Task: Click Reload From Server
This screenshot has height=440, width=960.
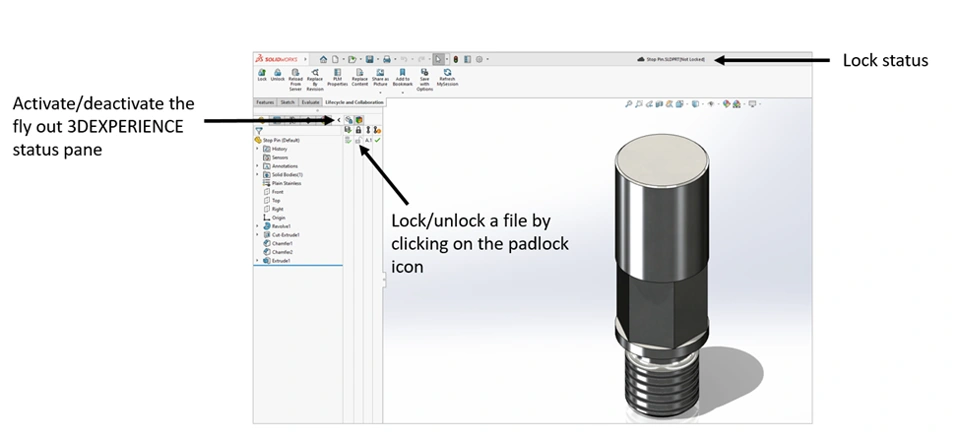Action: [296, 80]
